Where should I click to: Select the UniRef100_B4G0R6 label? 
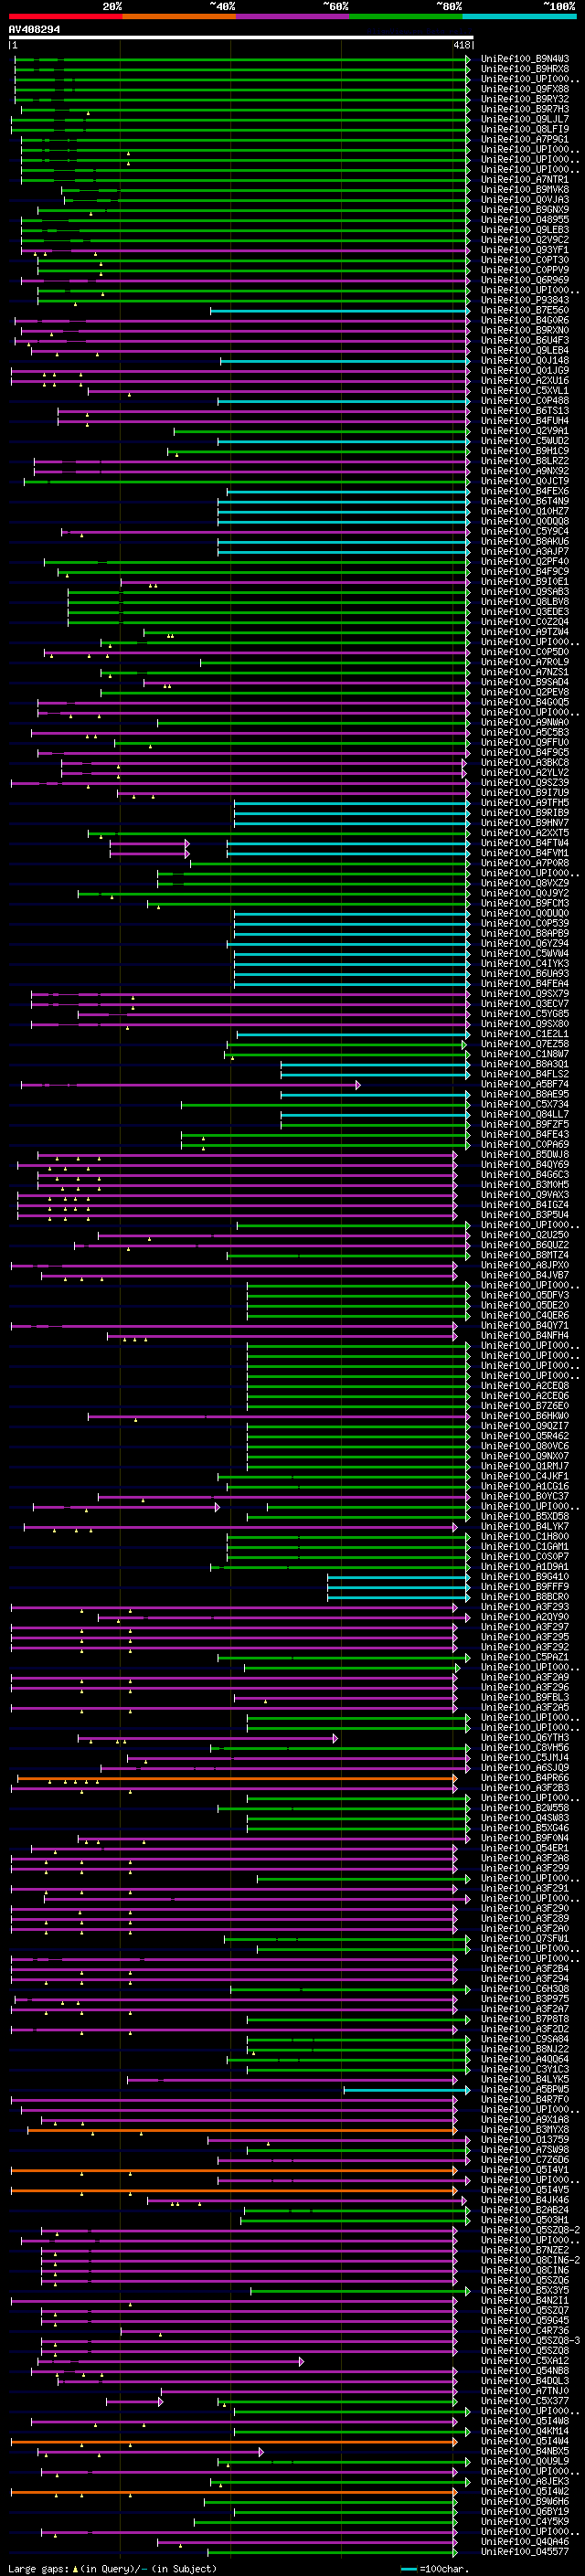[525, 320]
